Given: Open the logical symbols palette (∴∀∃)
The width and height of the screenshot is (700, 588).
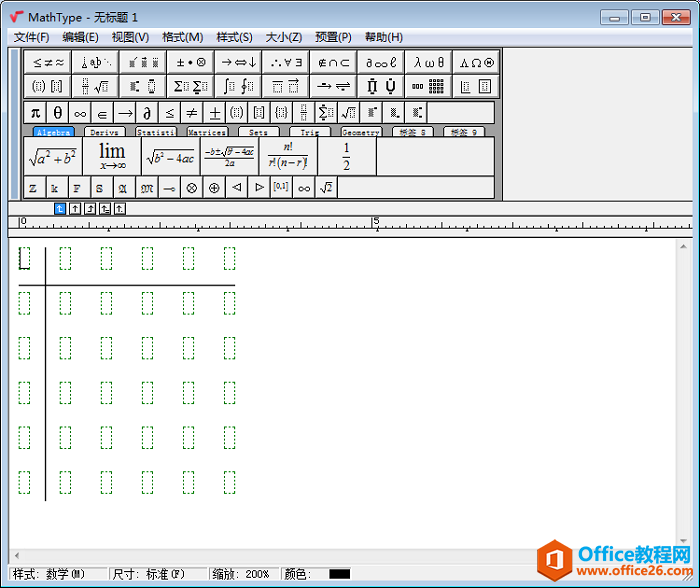Looking at the screenshot, I should 286,63.
